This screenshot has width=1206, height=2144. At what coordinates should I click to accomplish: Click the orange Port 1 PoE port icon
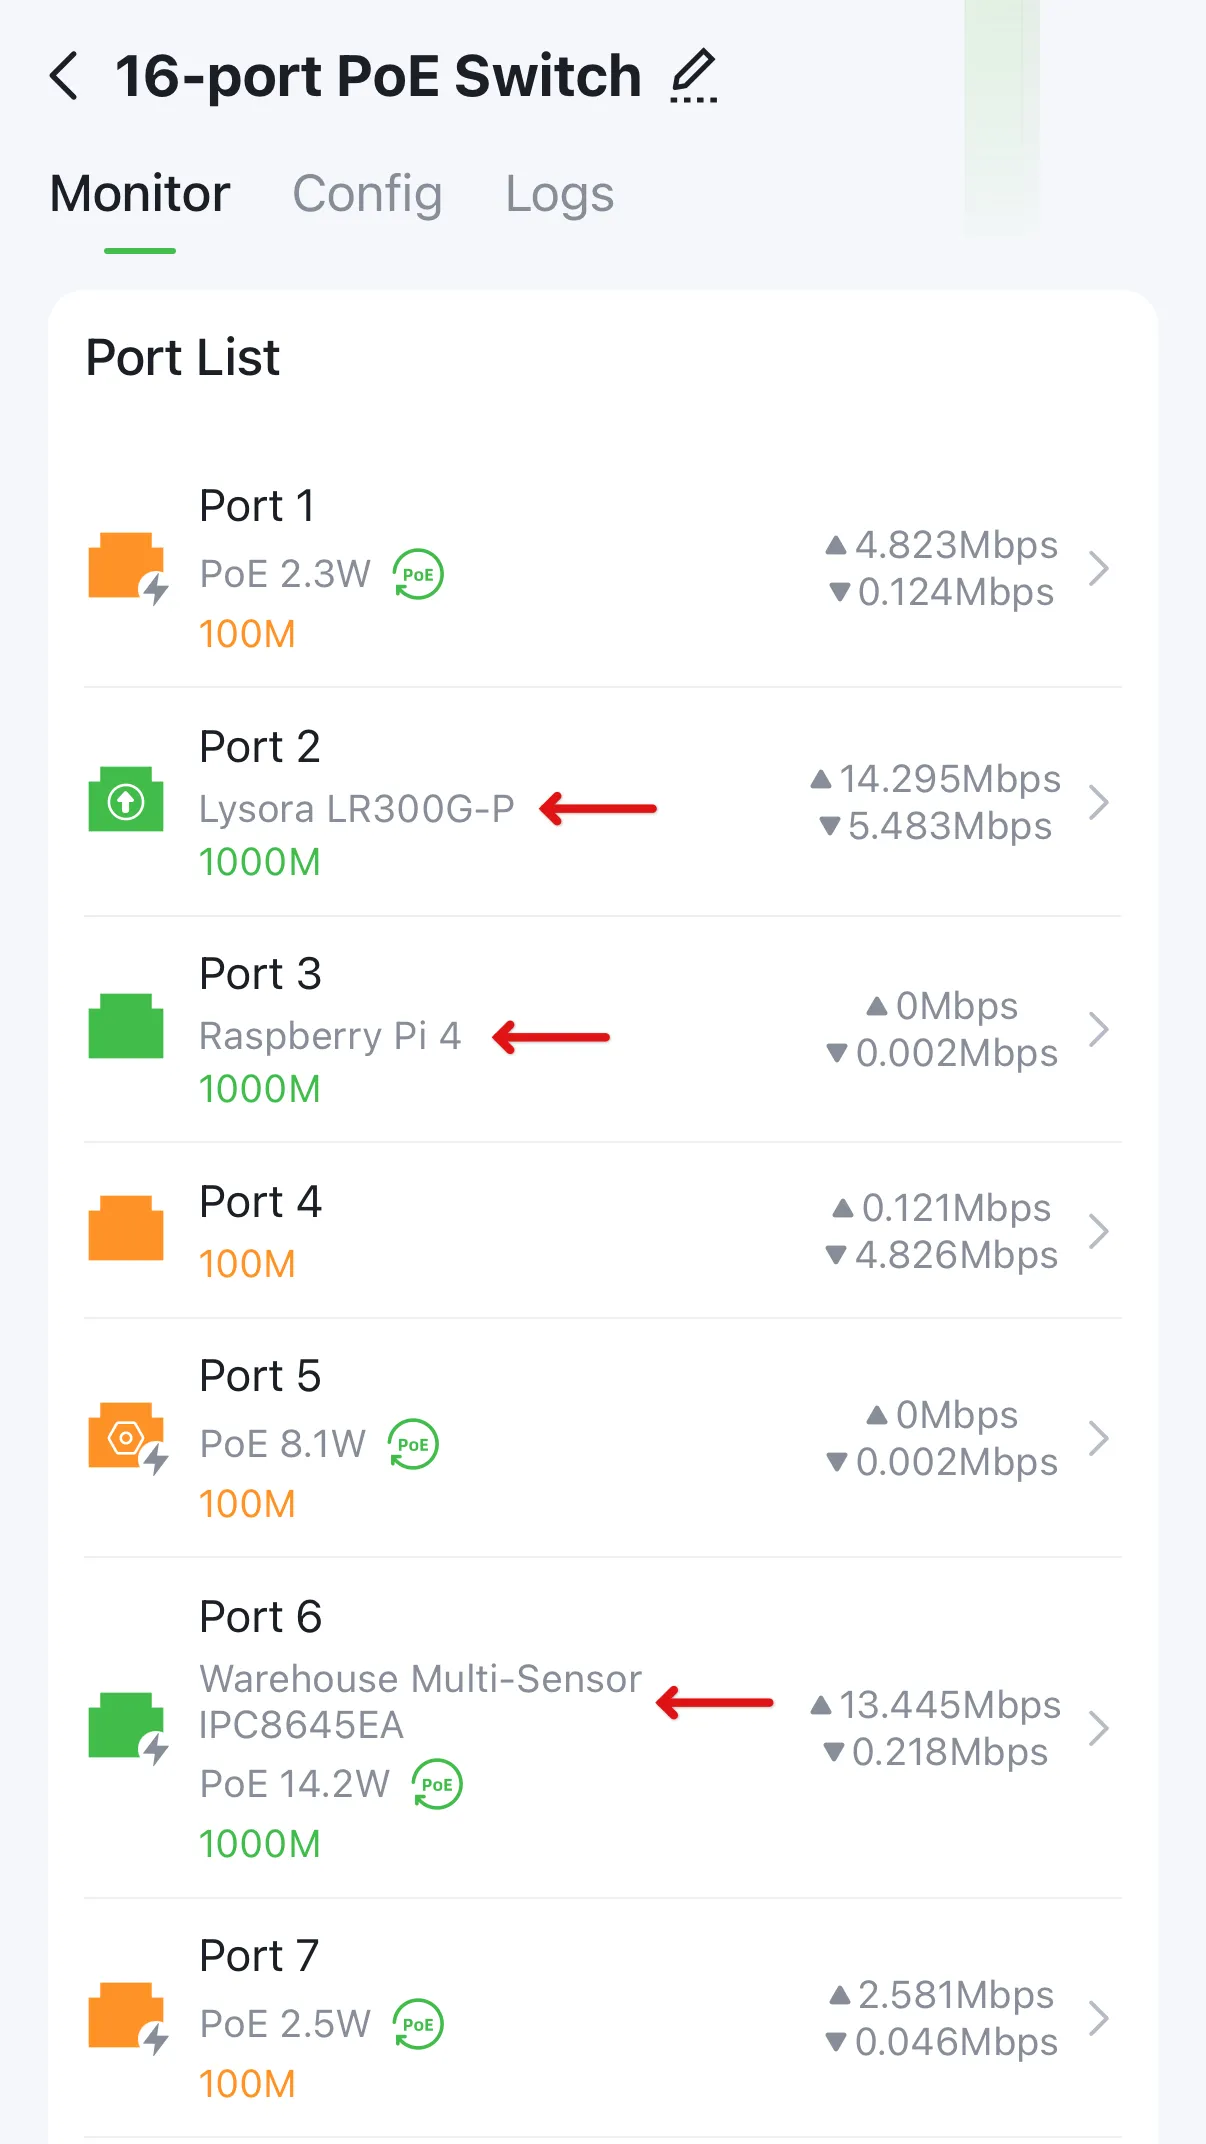pyautogui.click(x=127, y=568)
